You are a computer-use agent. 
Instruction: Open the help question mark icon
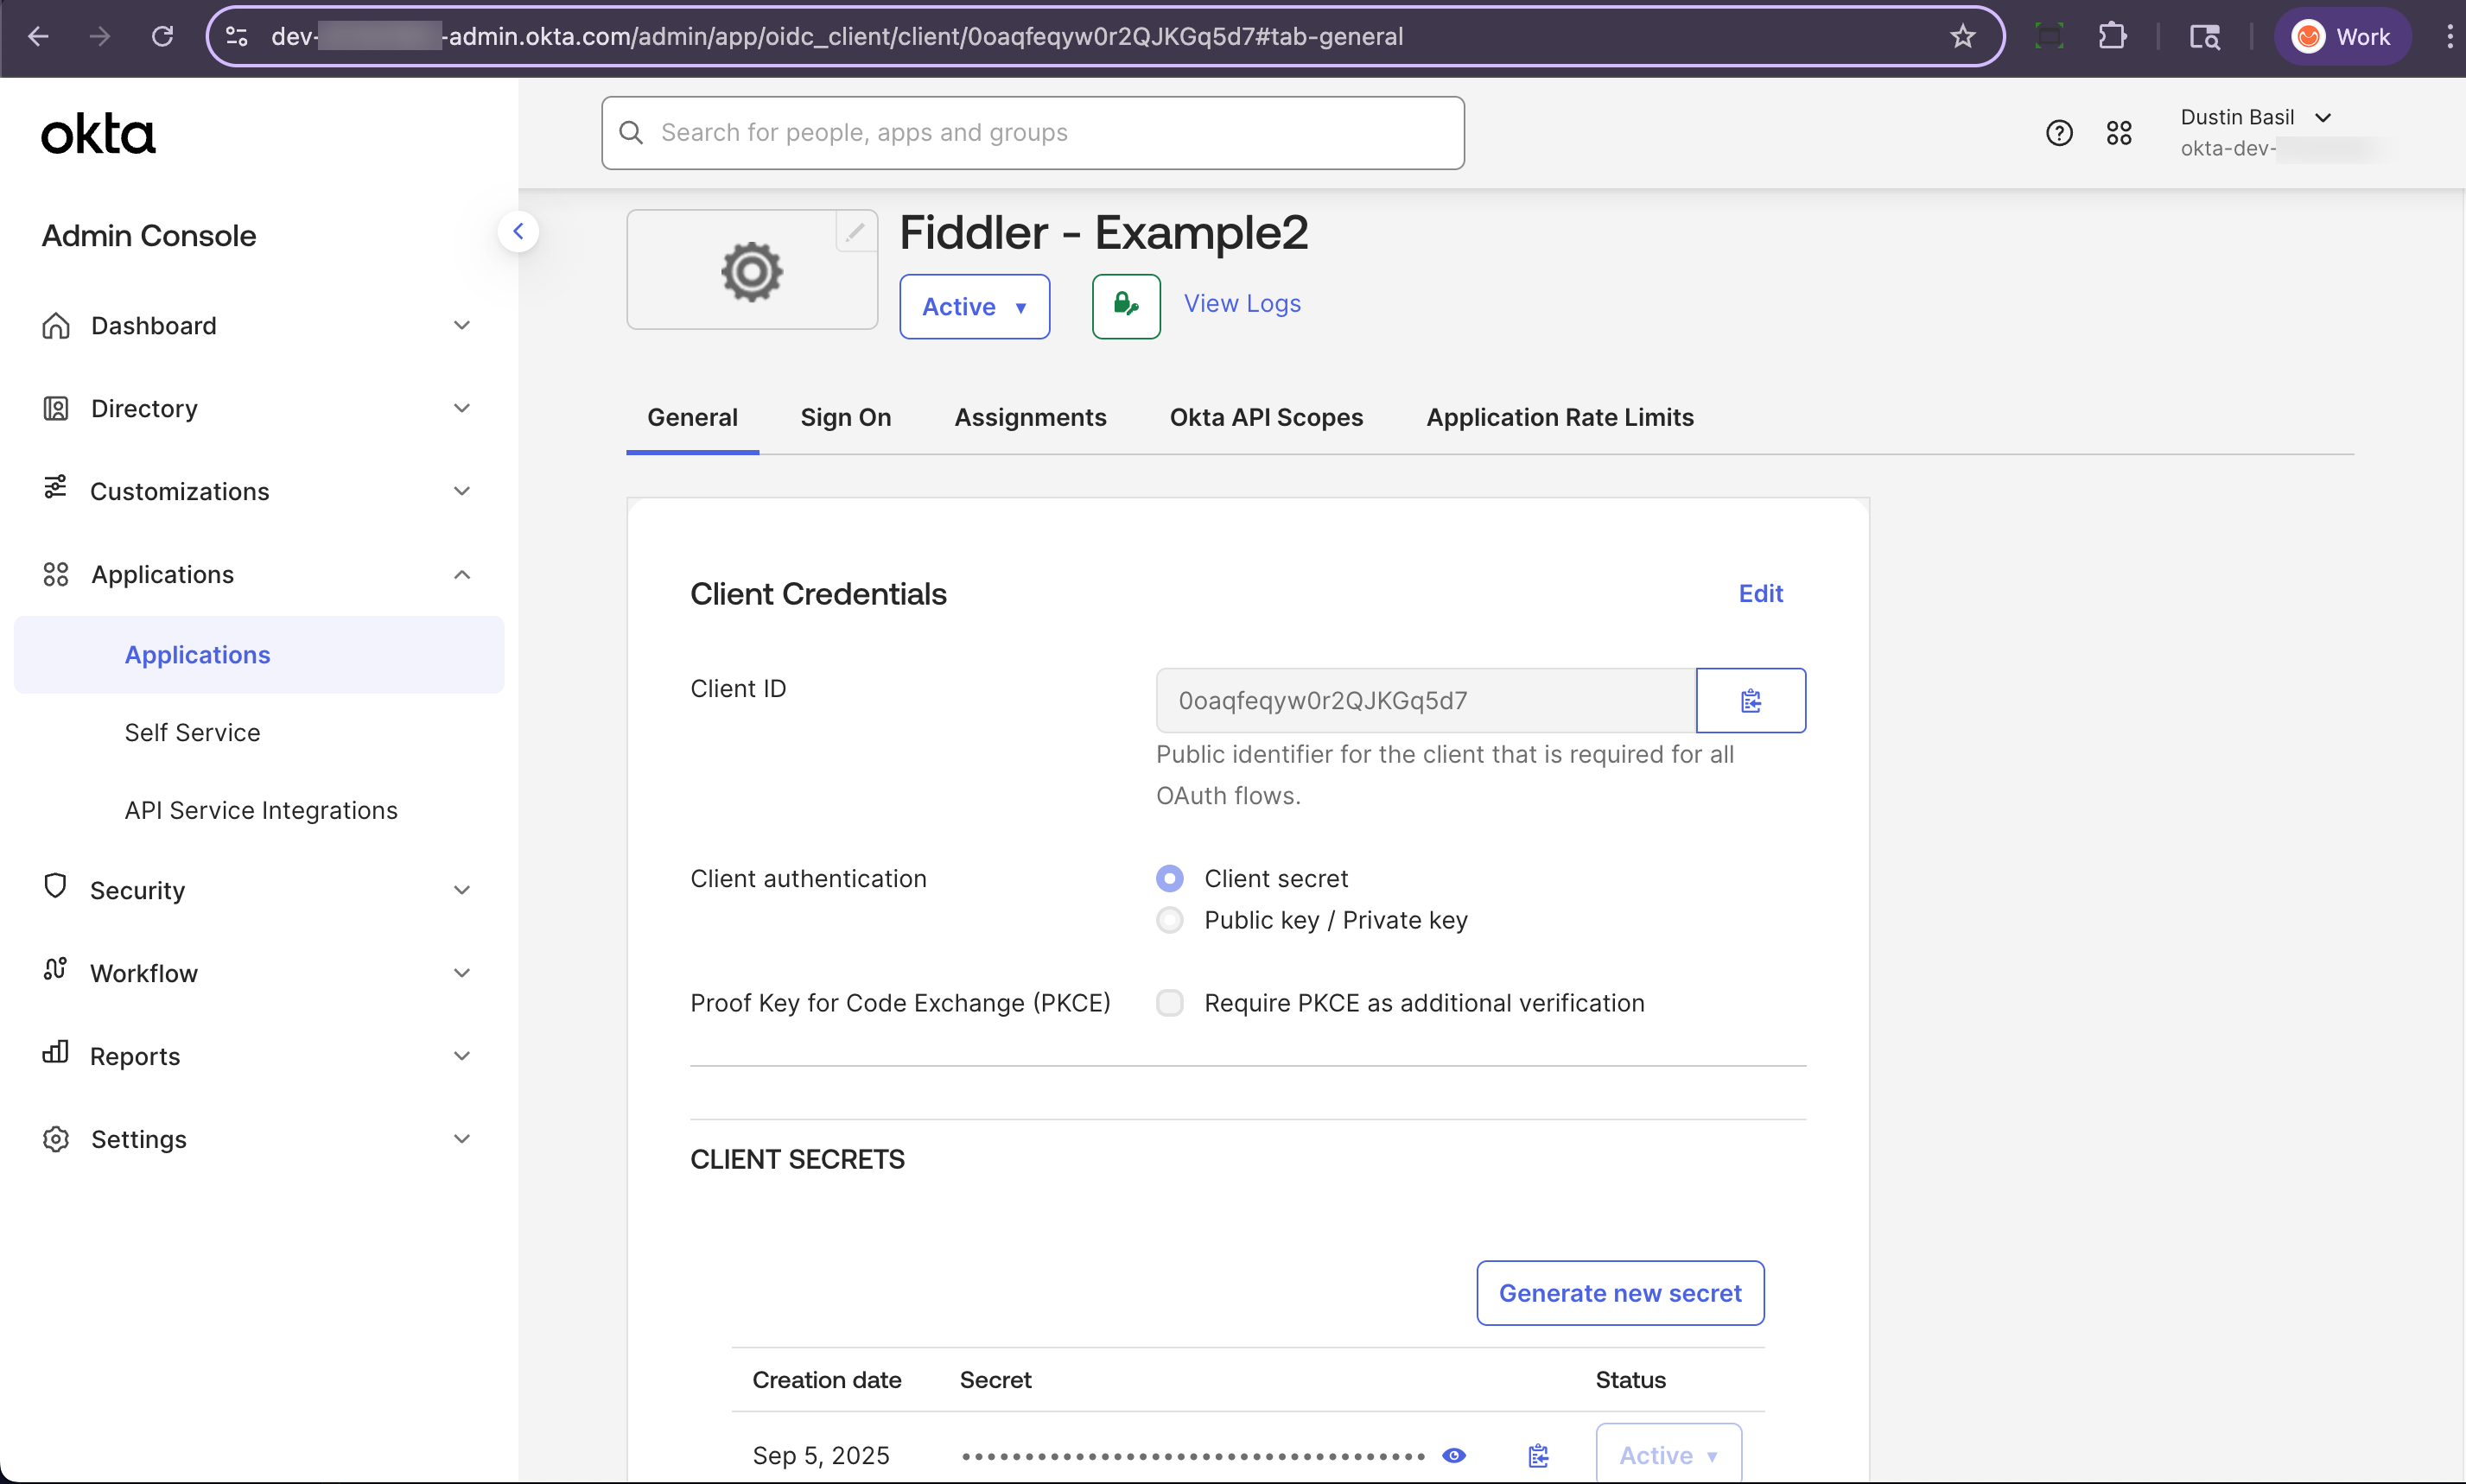(x=2058, y=132)
